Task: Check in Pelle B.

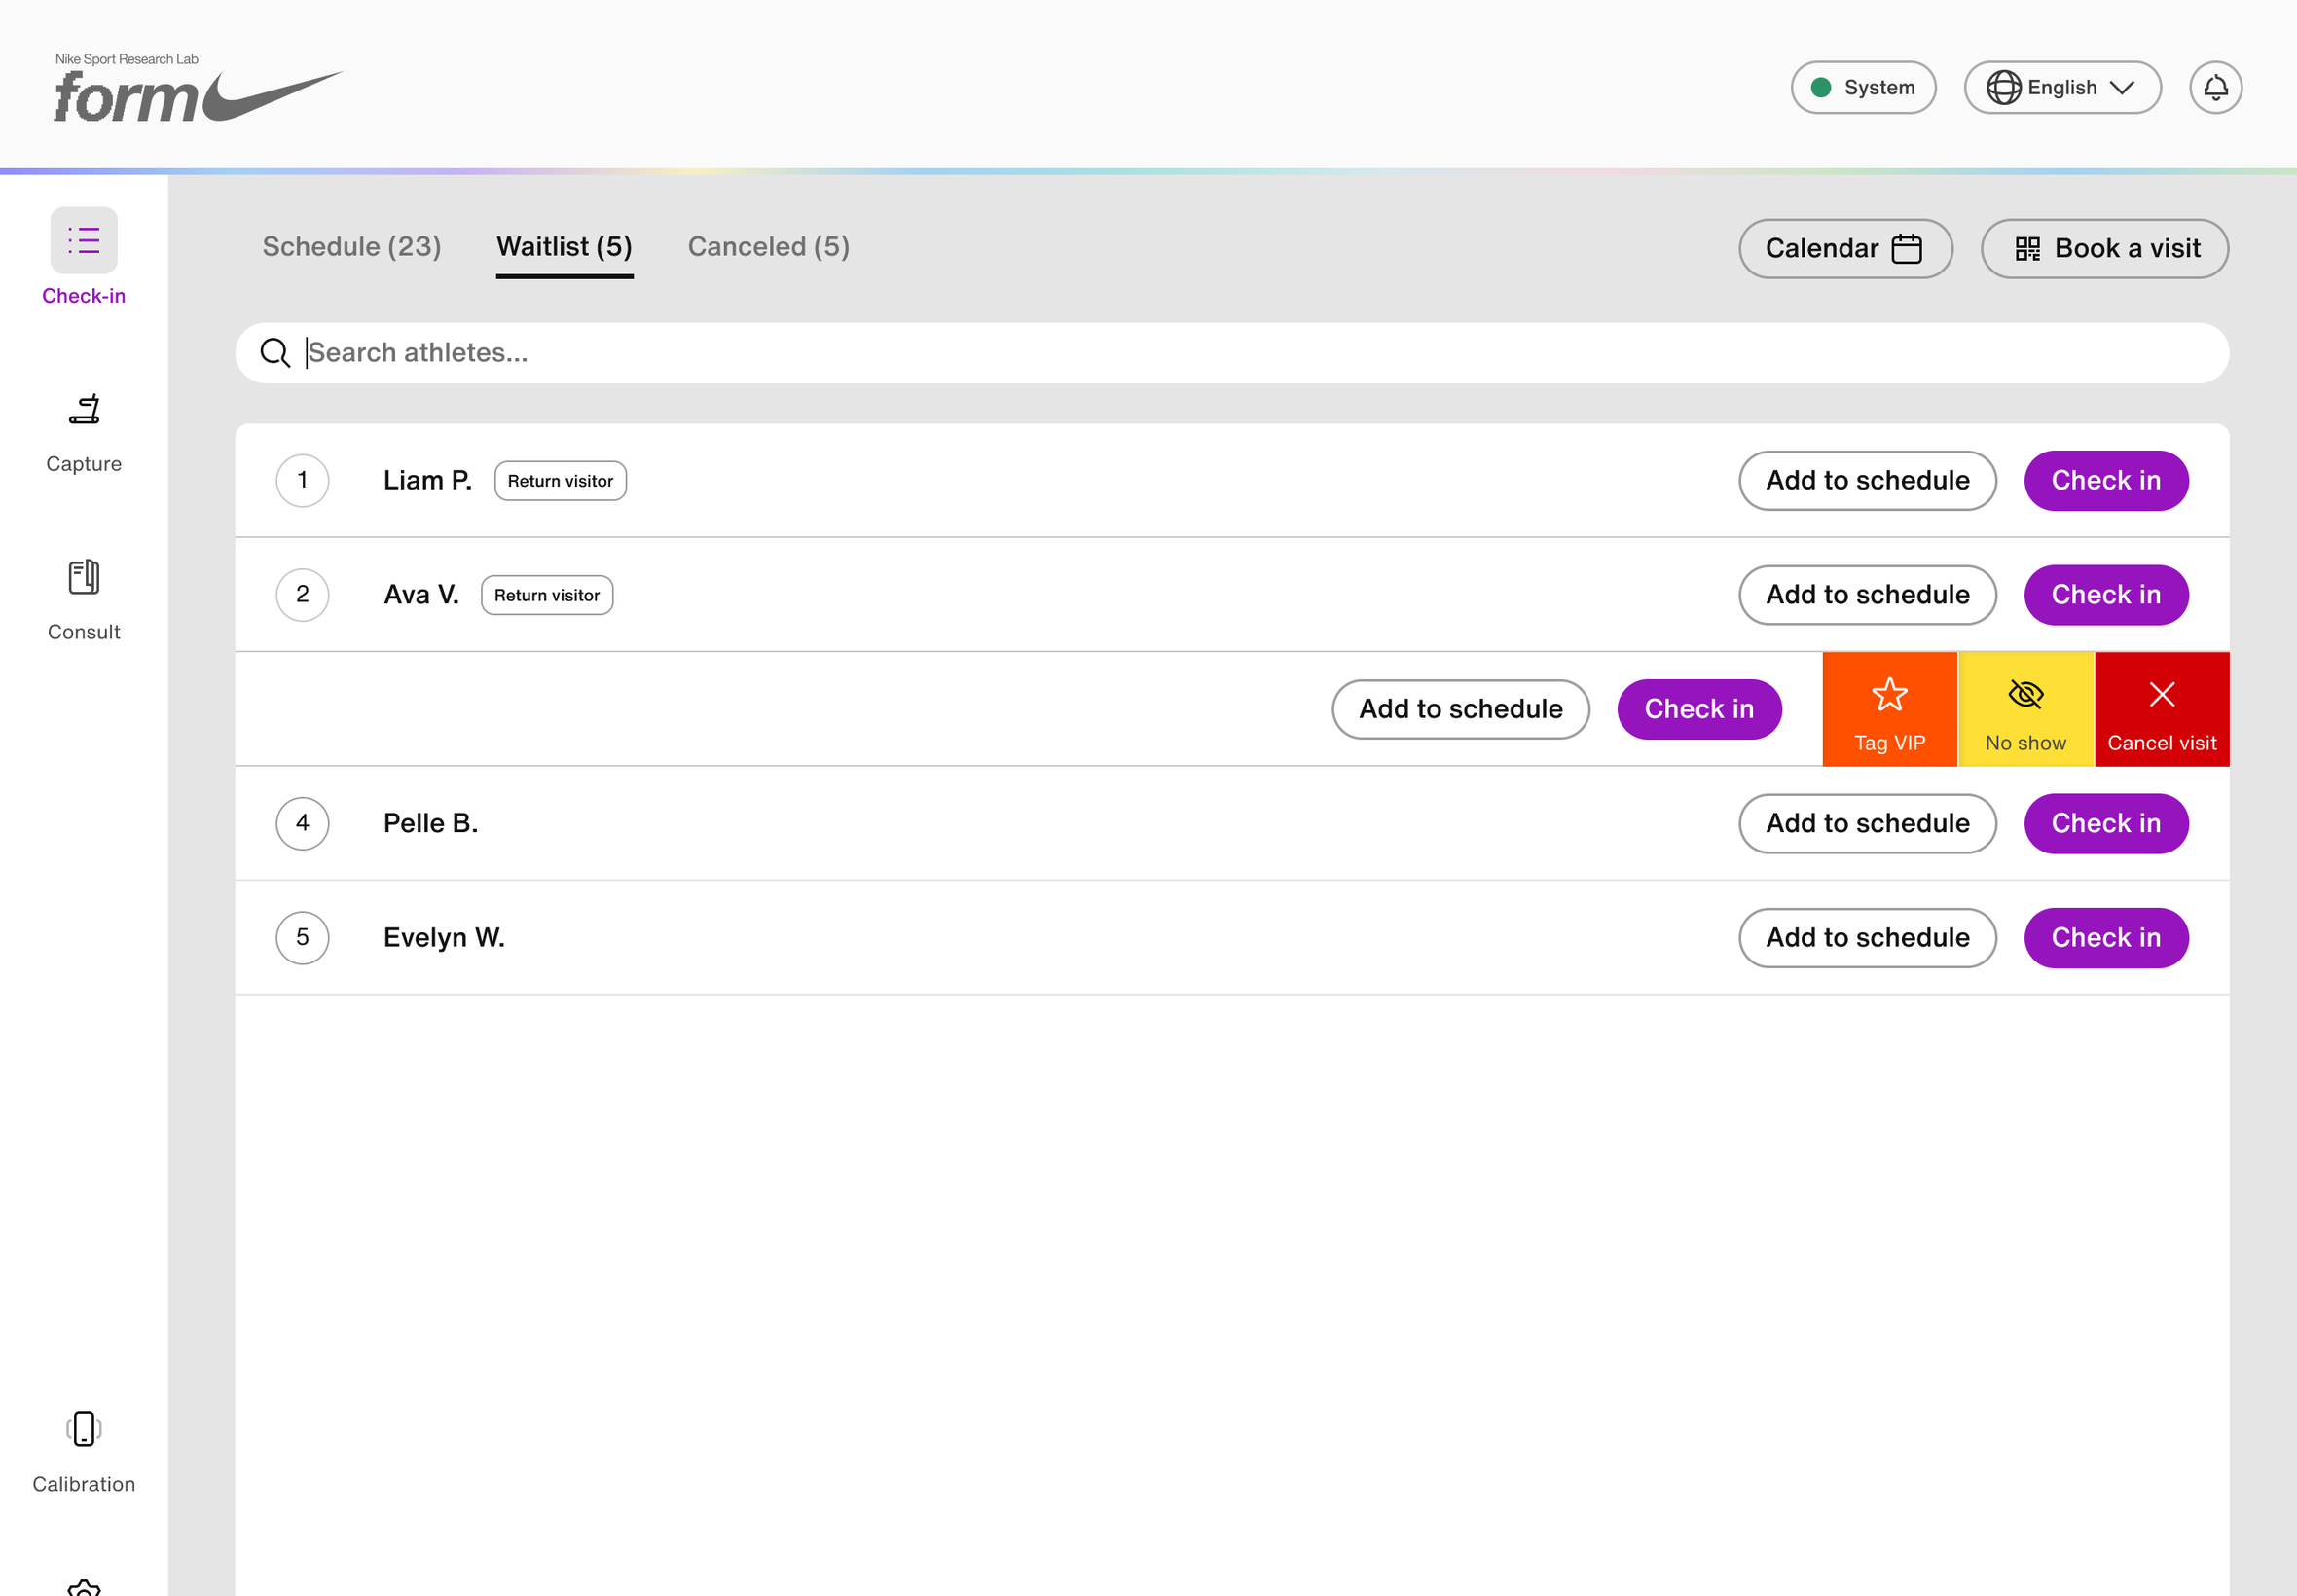Action: 2106,823
